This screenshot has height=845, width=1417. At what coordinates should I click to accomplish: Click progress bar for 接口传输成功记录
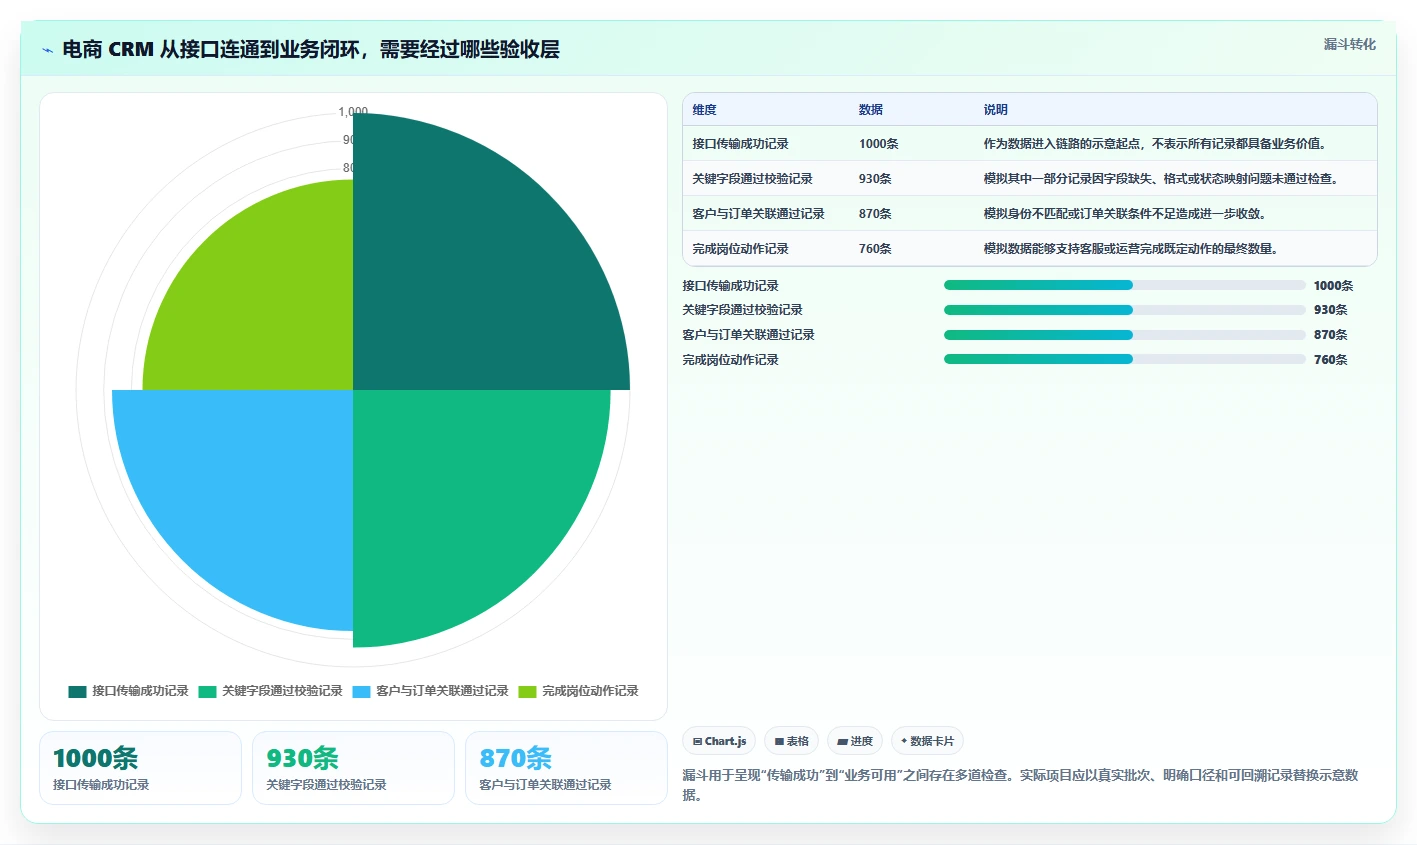1125,285
